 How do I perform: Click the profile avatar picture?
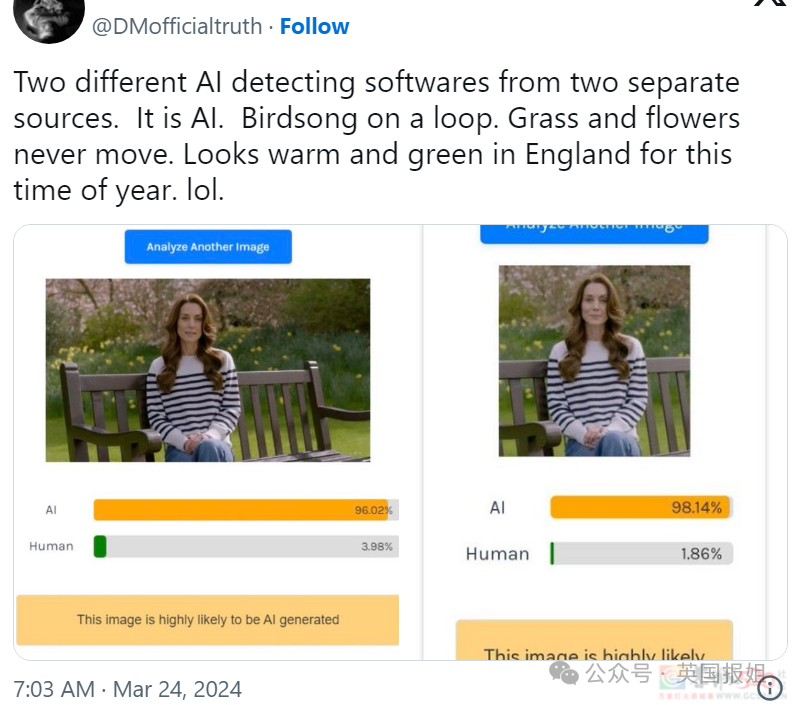(49, 18)
